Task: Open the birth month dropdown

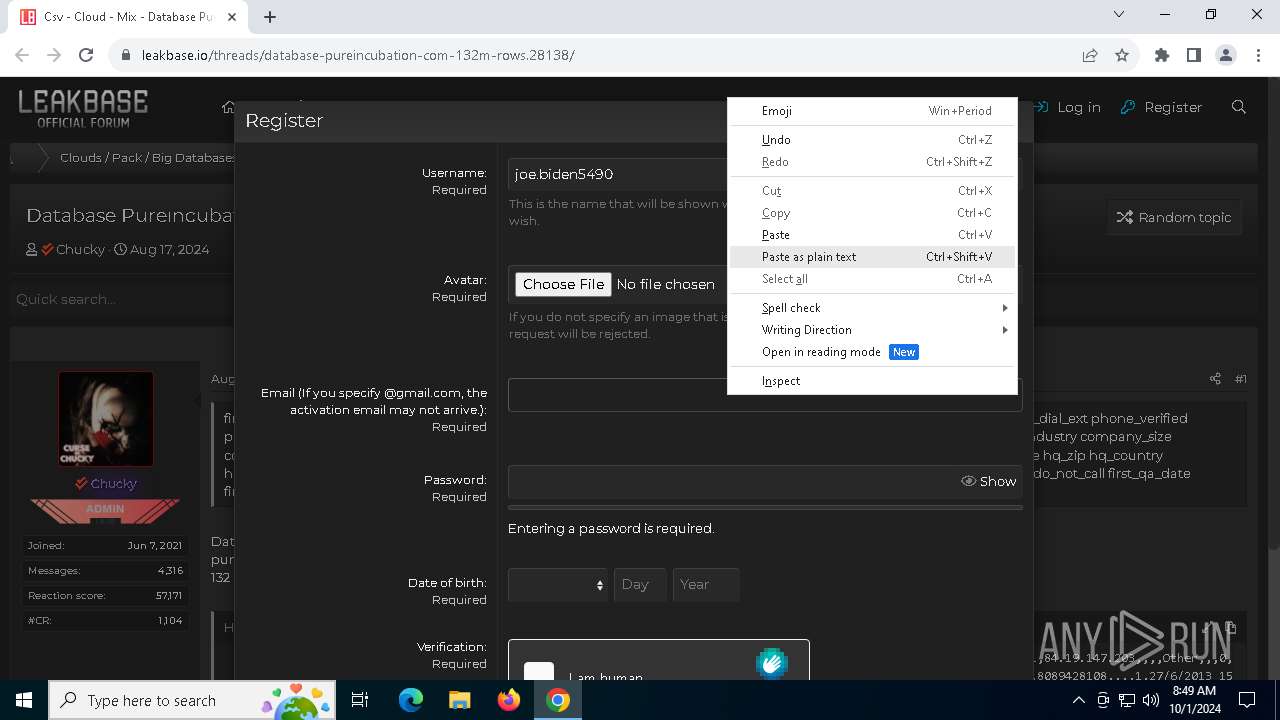Action: [558, 585]
